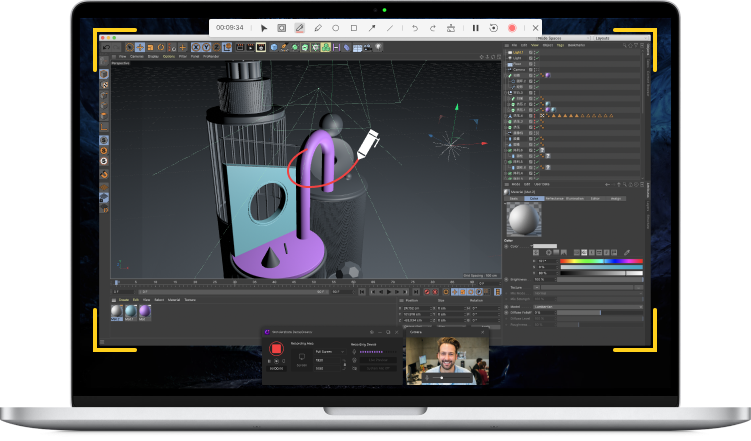Jump to animation start

[362, 292]
